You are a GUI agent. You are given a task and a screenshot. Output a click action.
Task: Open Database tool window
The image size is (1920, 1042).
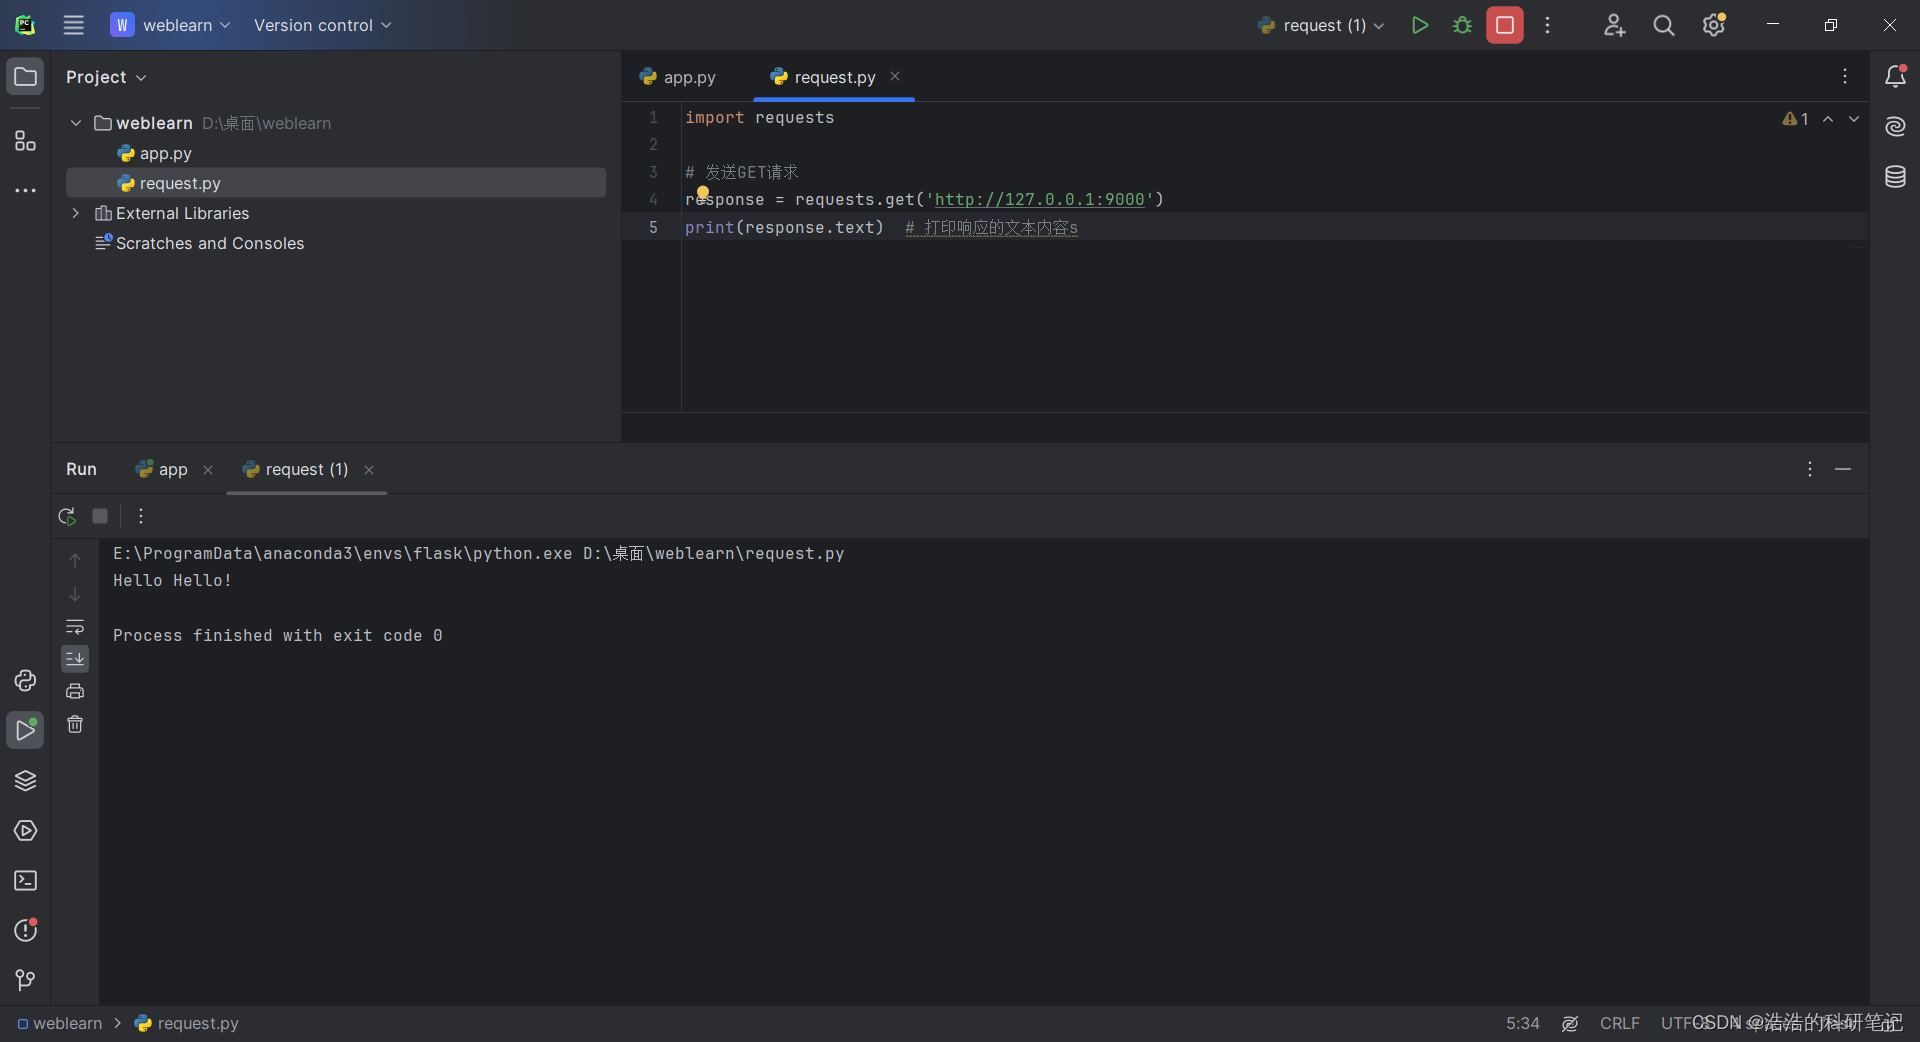[x=1895, y=177]
